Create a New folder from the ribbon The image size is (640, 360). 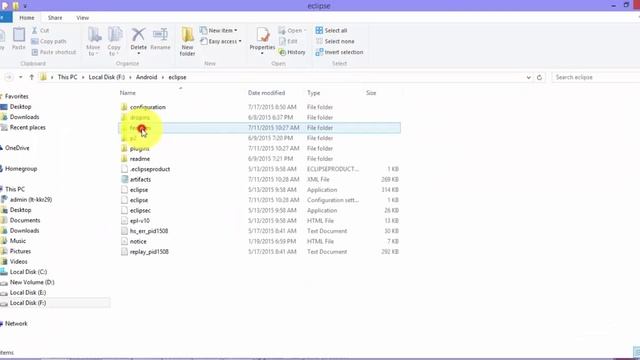[187, 41]
